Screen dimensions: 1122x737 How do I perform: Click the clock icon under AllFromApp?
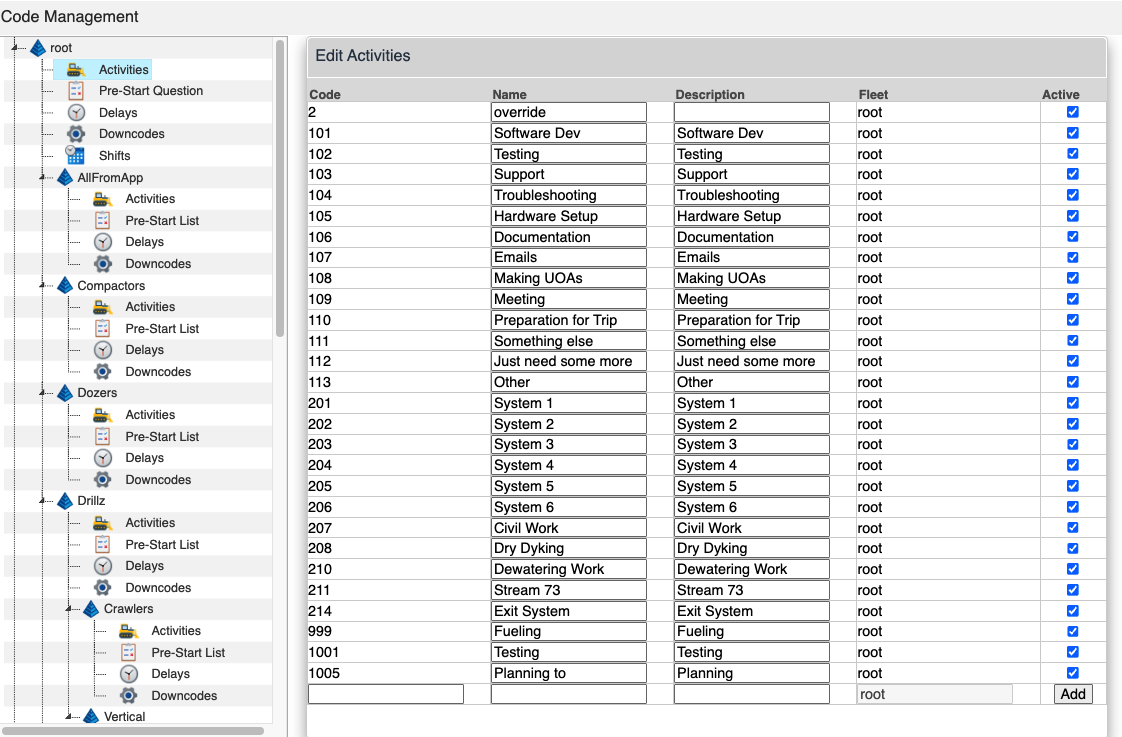[103, 242]
